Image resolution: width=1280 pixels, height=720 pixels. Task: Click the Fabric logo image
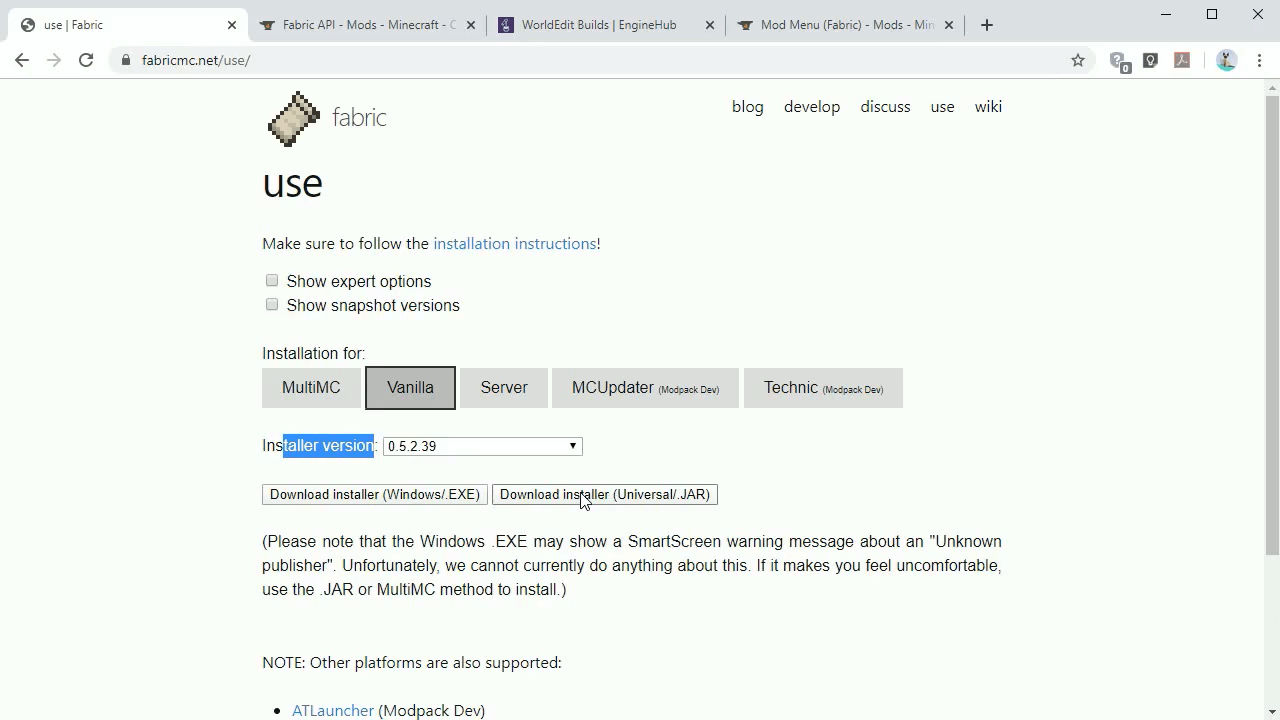point(293,119)
